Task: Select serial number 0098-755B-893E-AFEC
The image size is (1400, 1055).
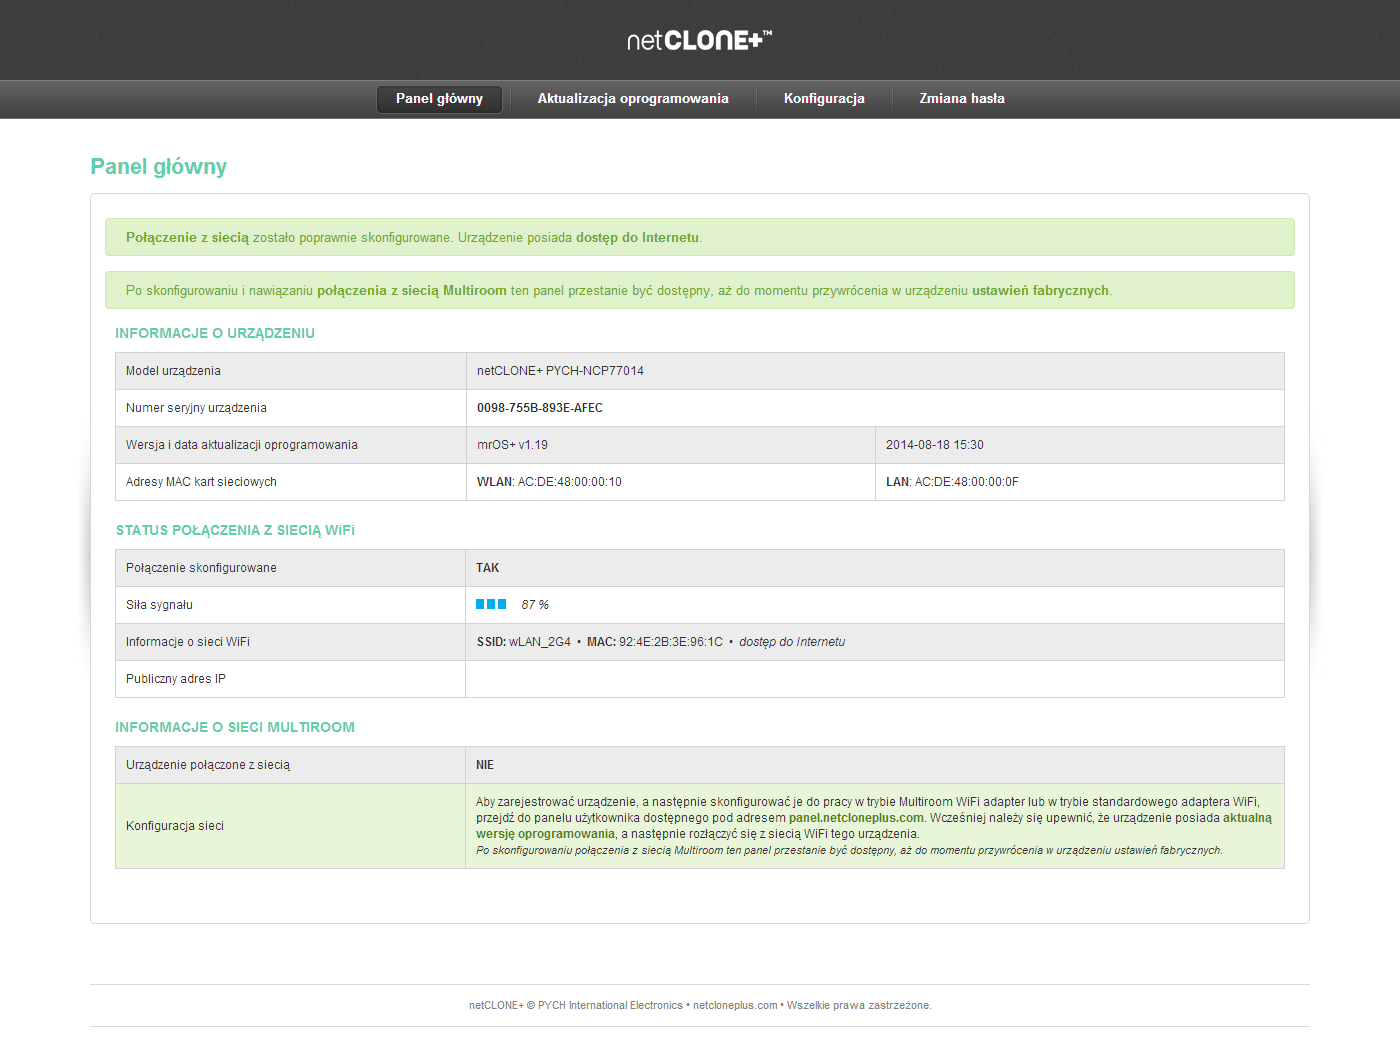Action: pos(540,408)
